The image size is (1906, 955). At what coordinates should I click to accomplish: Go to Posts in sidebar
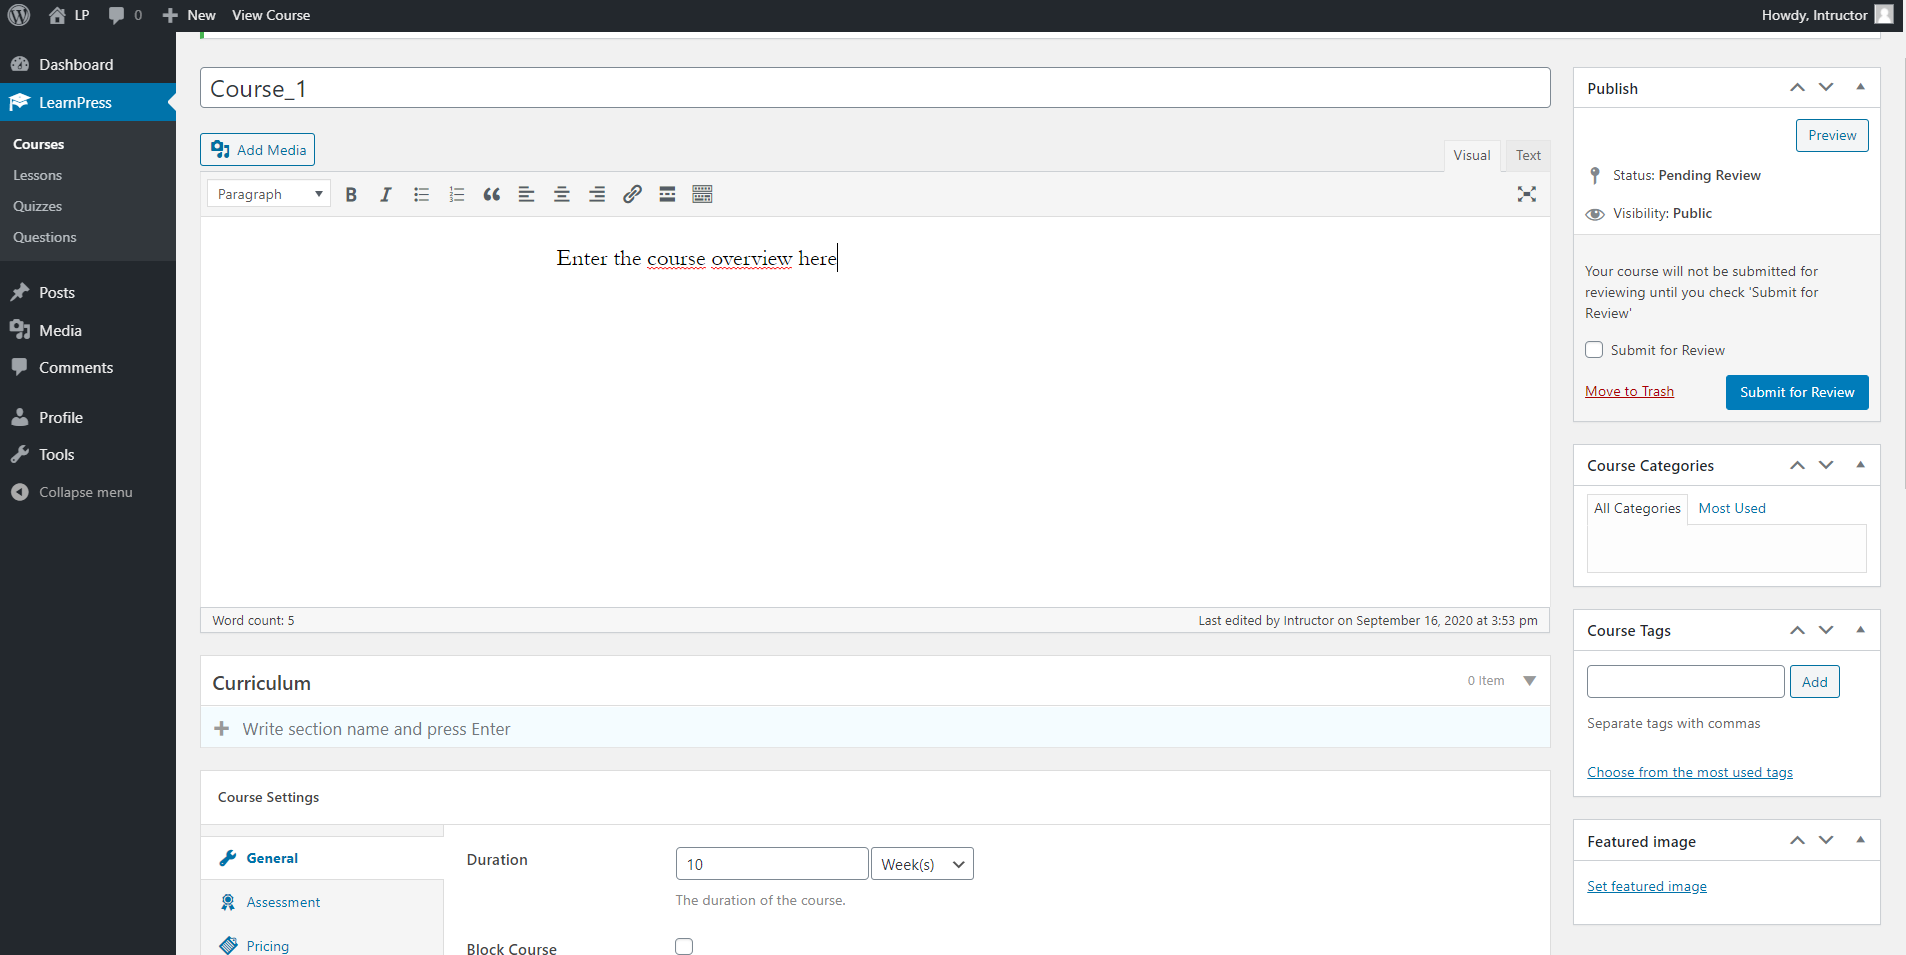(88, 292)
